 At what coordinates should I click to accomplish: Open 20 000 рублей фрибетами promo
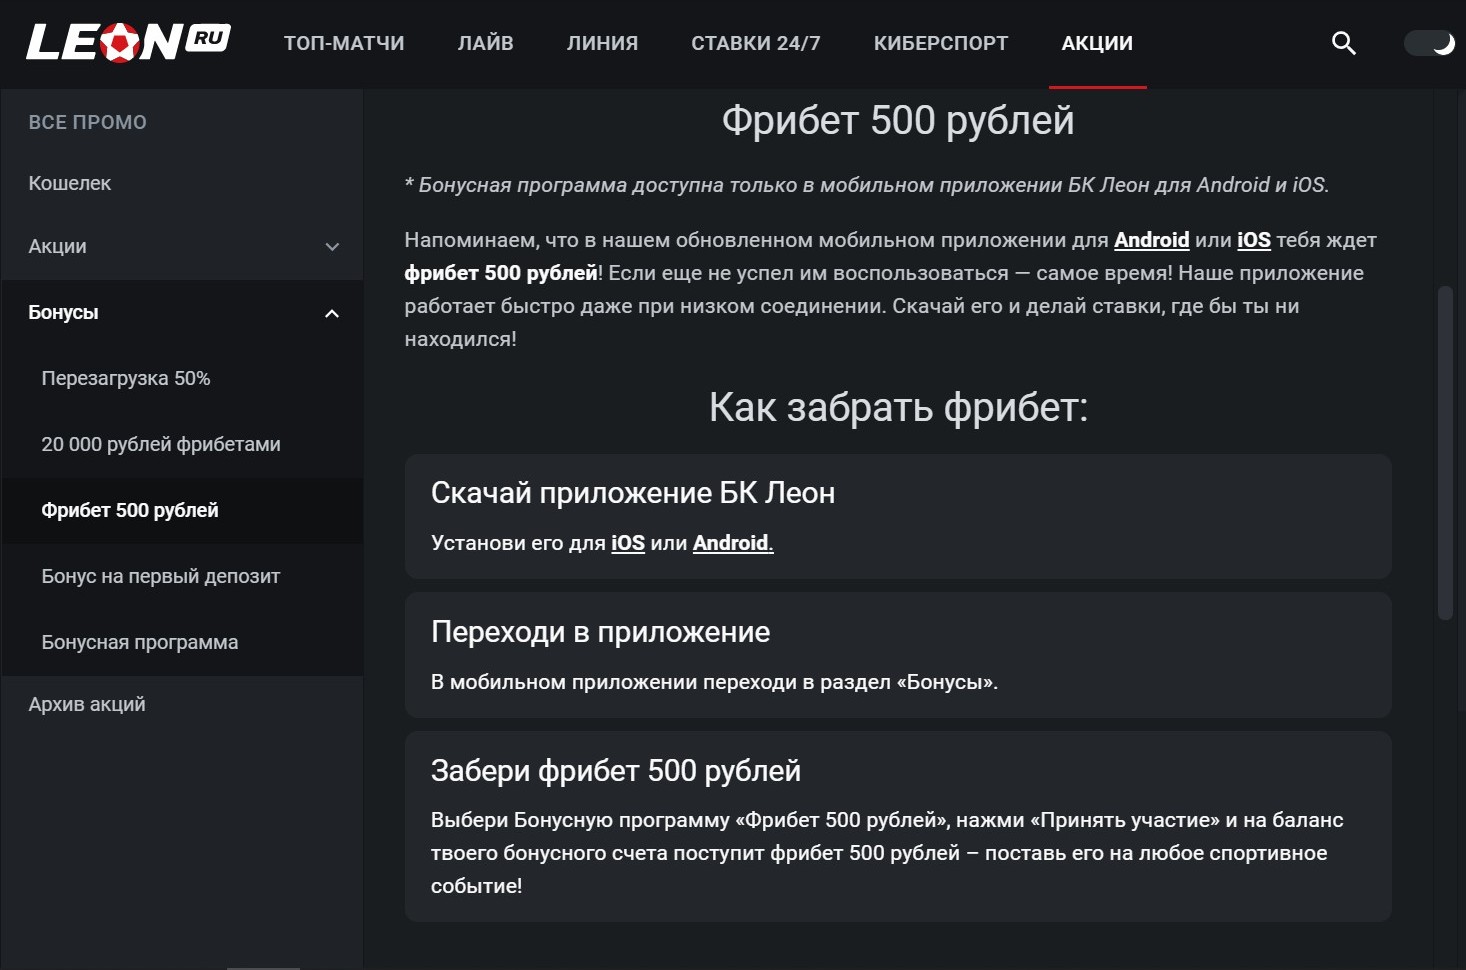pos(161,444)
